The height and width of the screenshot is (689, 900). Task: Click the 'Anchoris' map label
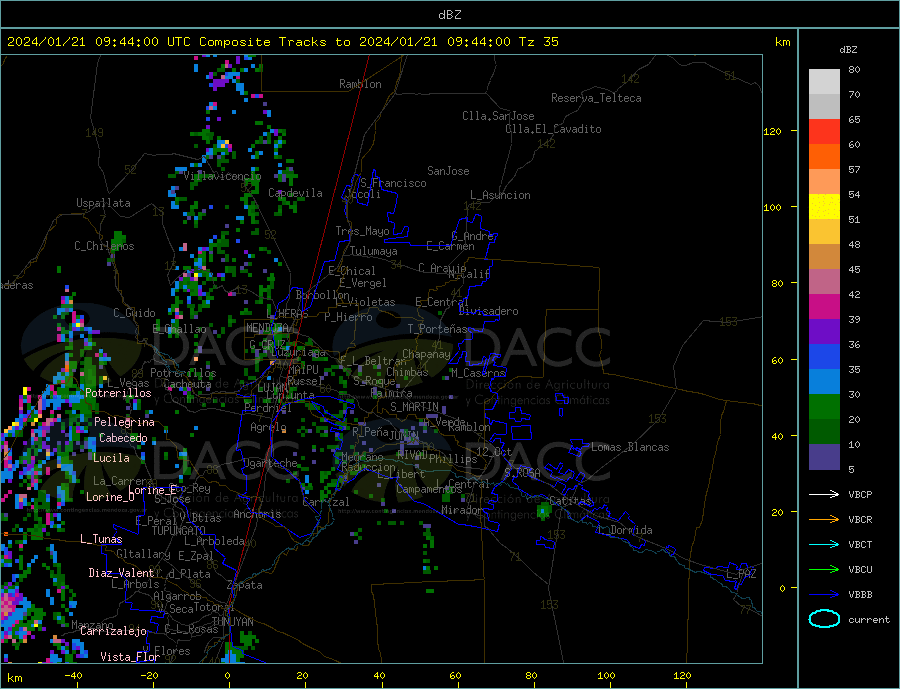click(257, 514)
